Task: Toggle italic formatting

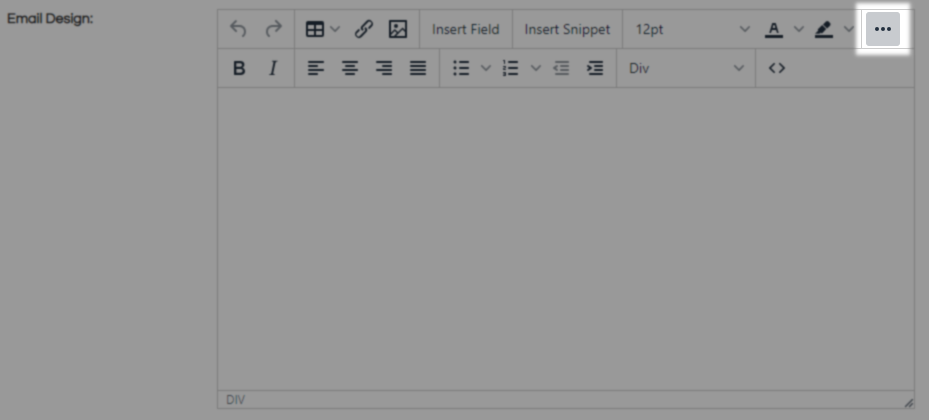Action: coord(271,68)
